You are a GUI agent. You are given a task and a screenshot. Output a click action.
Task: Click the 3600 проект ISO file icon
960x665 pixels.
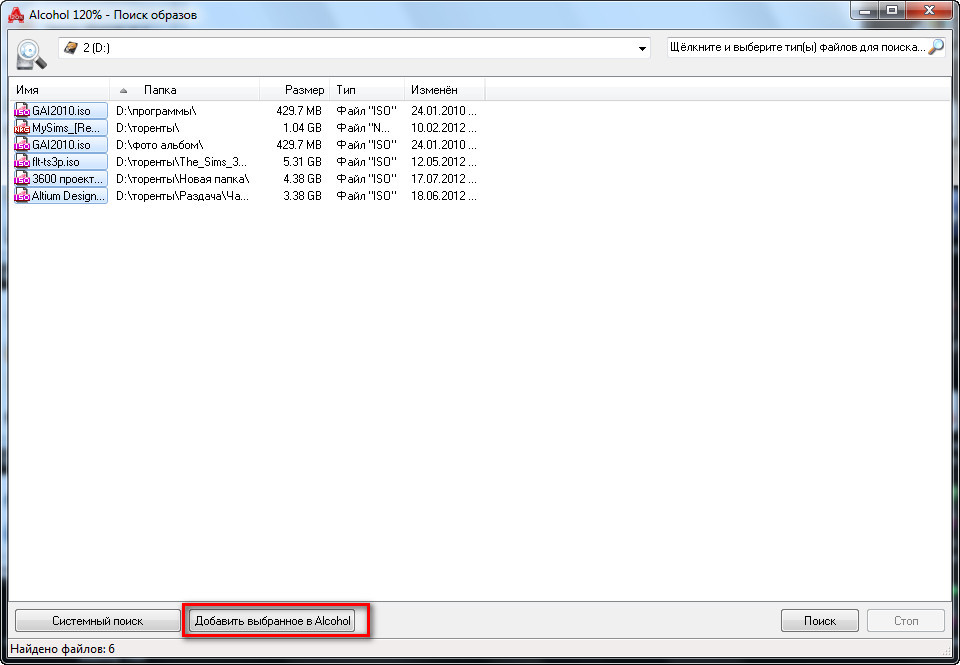(x=22, y=179)
